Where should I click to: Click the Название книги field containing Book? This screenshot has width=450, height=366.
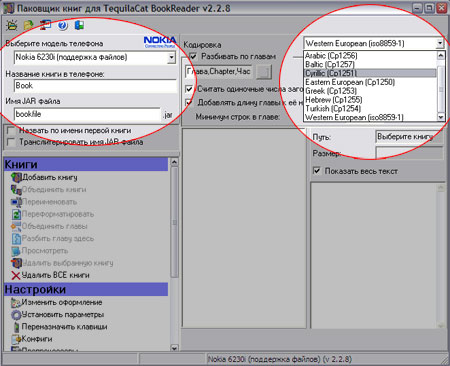(x=95, y=86)
